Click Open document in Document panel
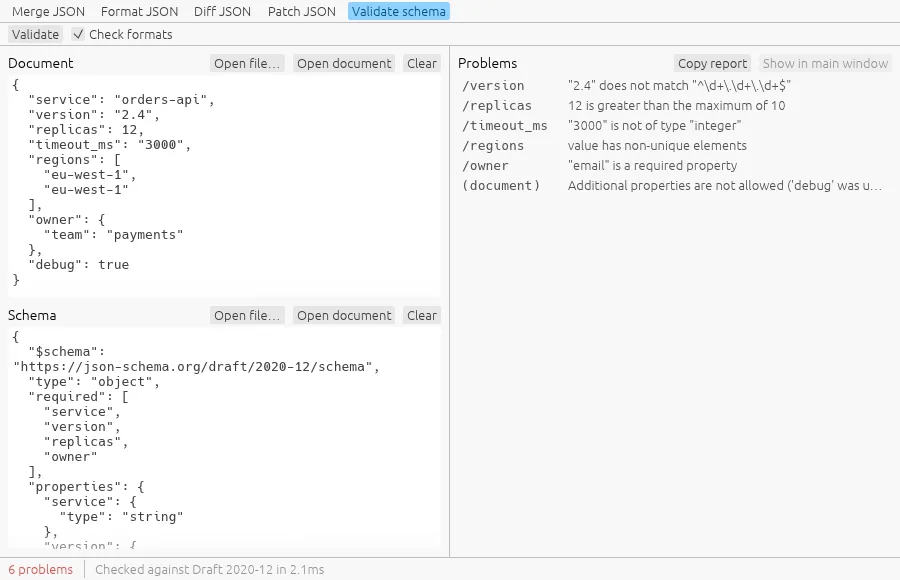Image resolution: width=900 pixels, height=580 pixels. click(x=344, y=63)
